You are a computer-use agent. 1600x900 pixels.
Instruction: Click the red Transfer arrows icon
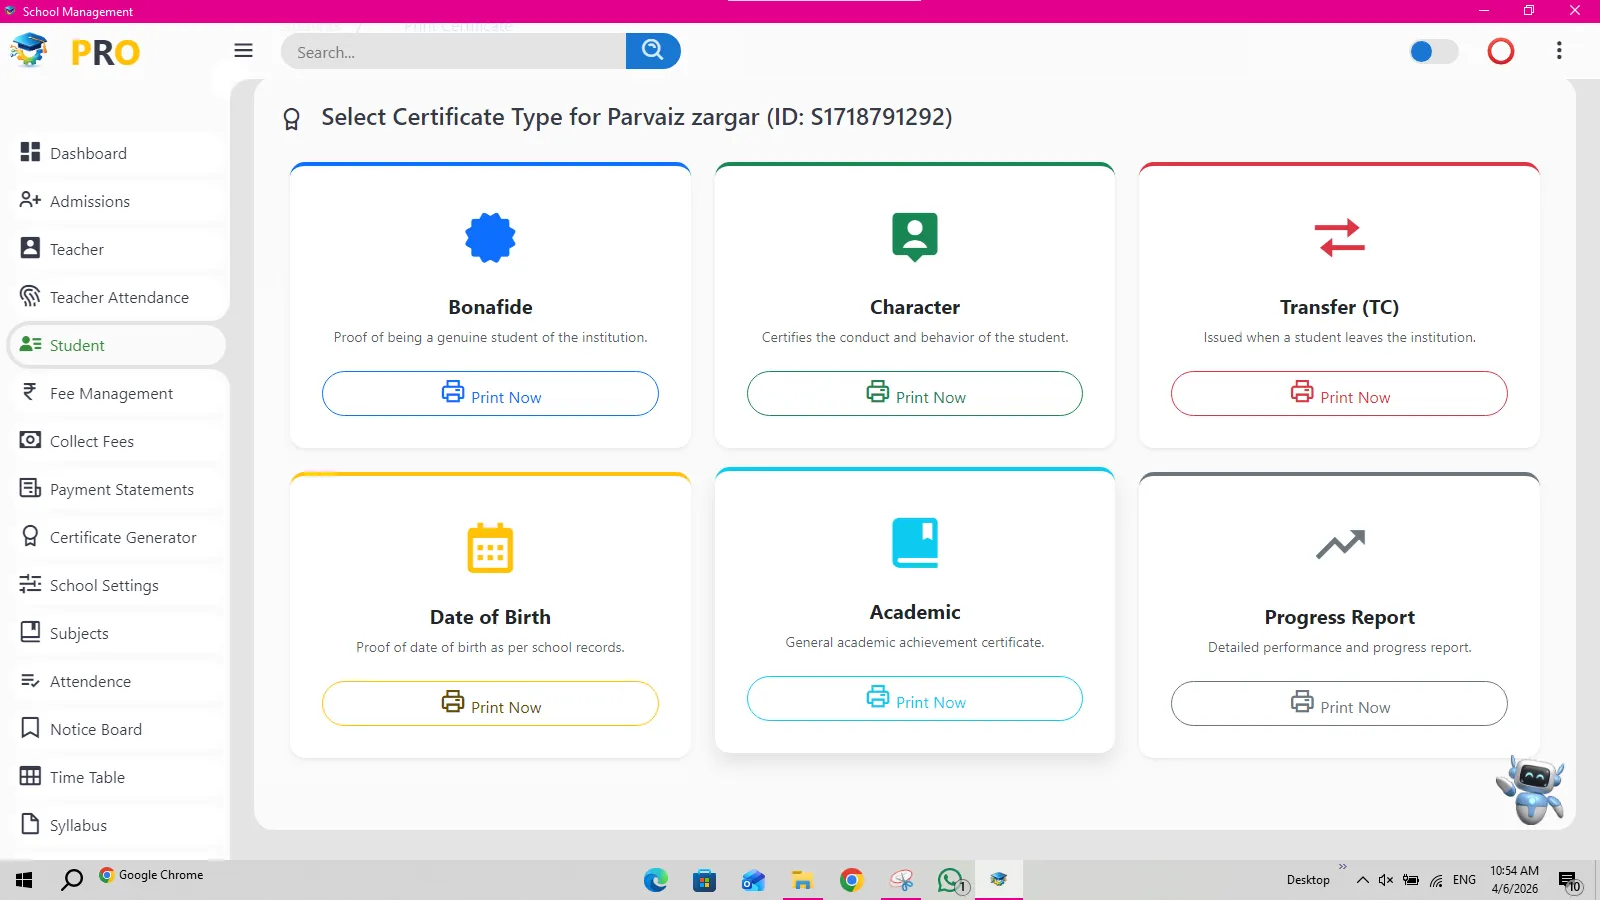tap(1340, 238)
